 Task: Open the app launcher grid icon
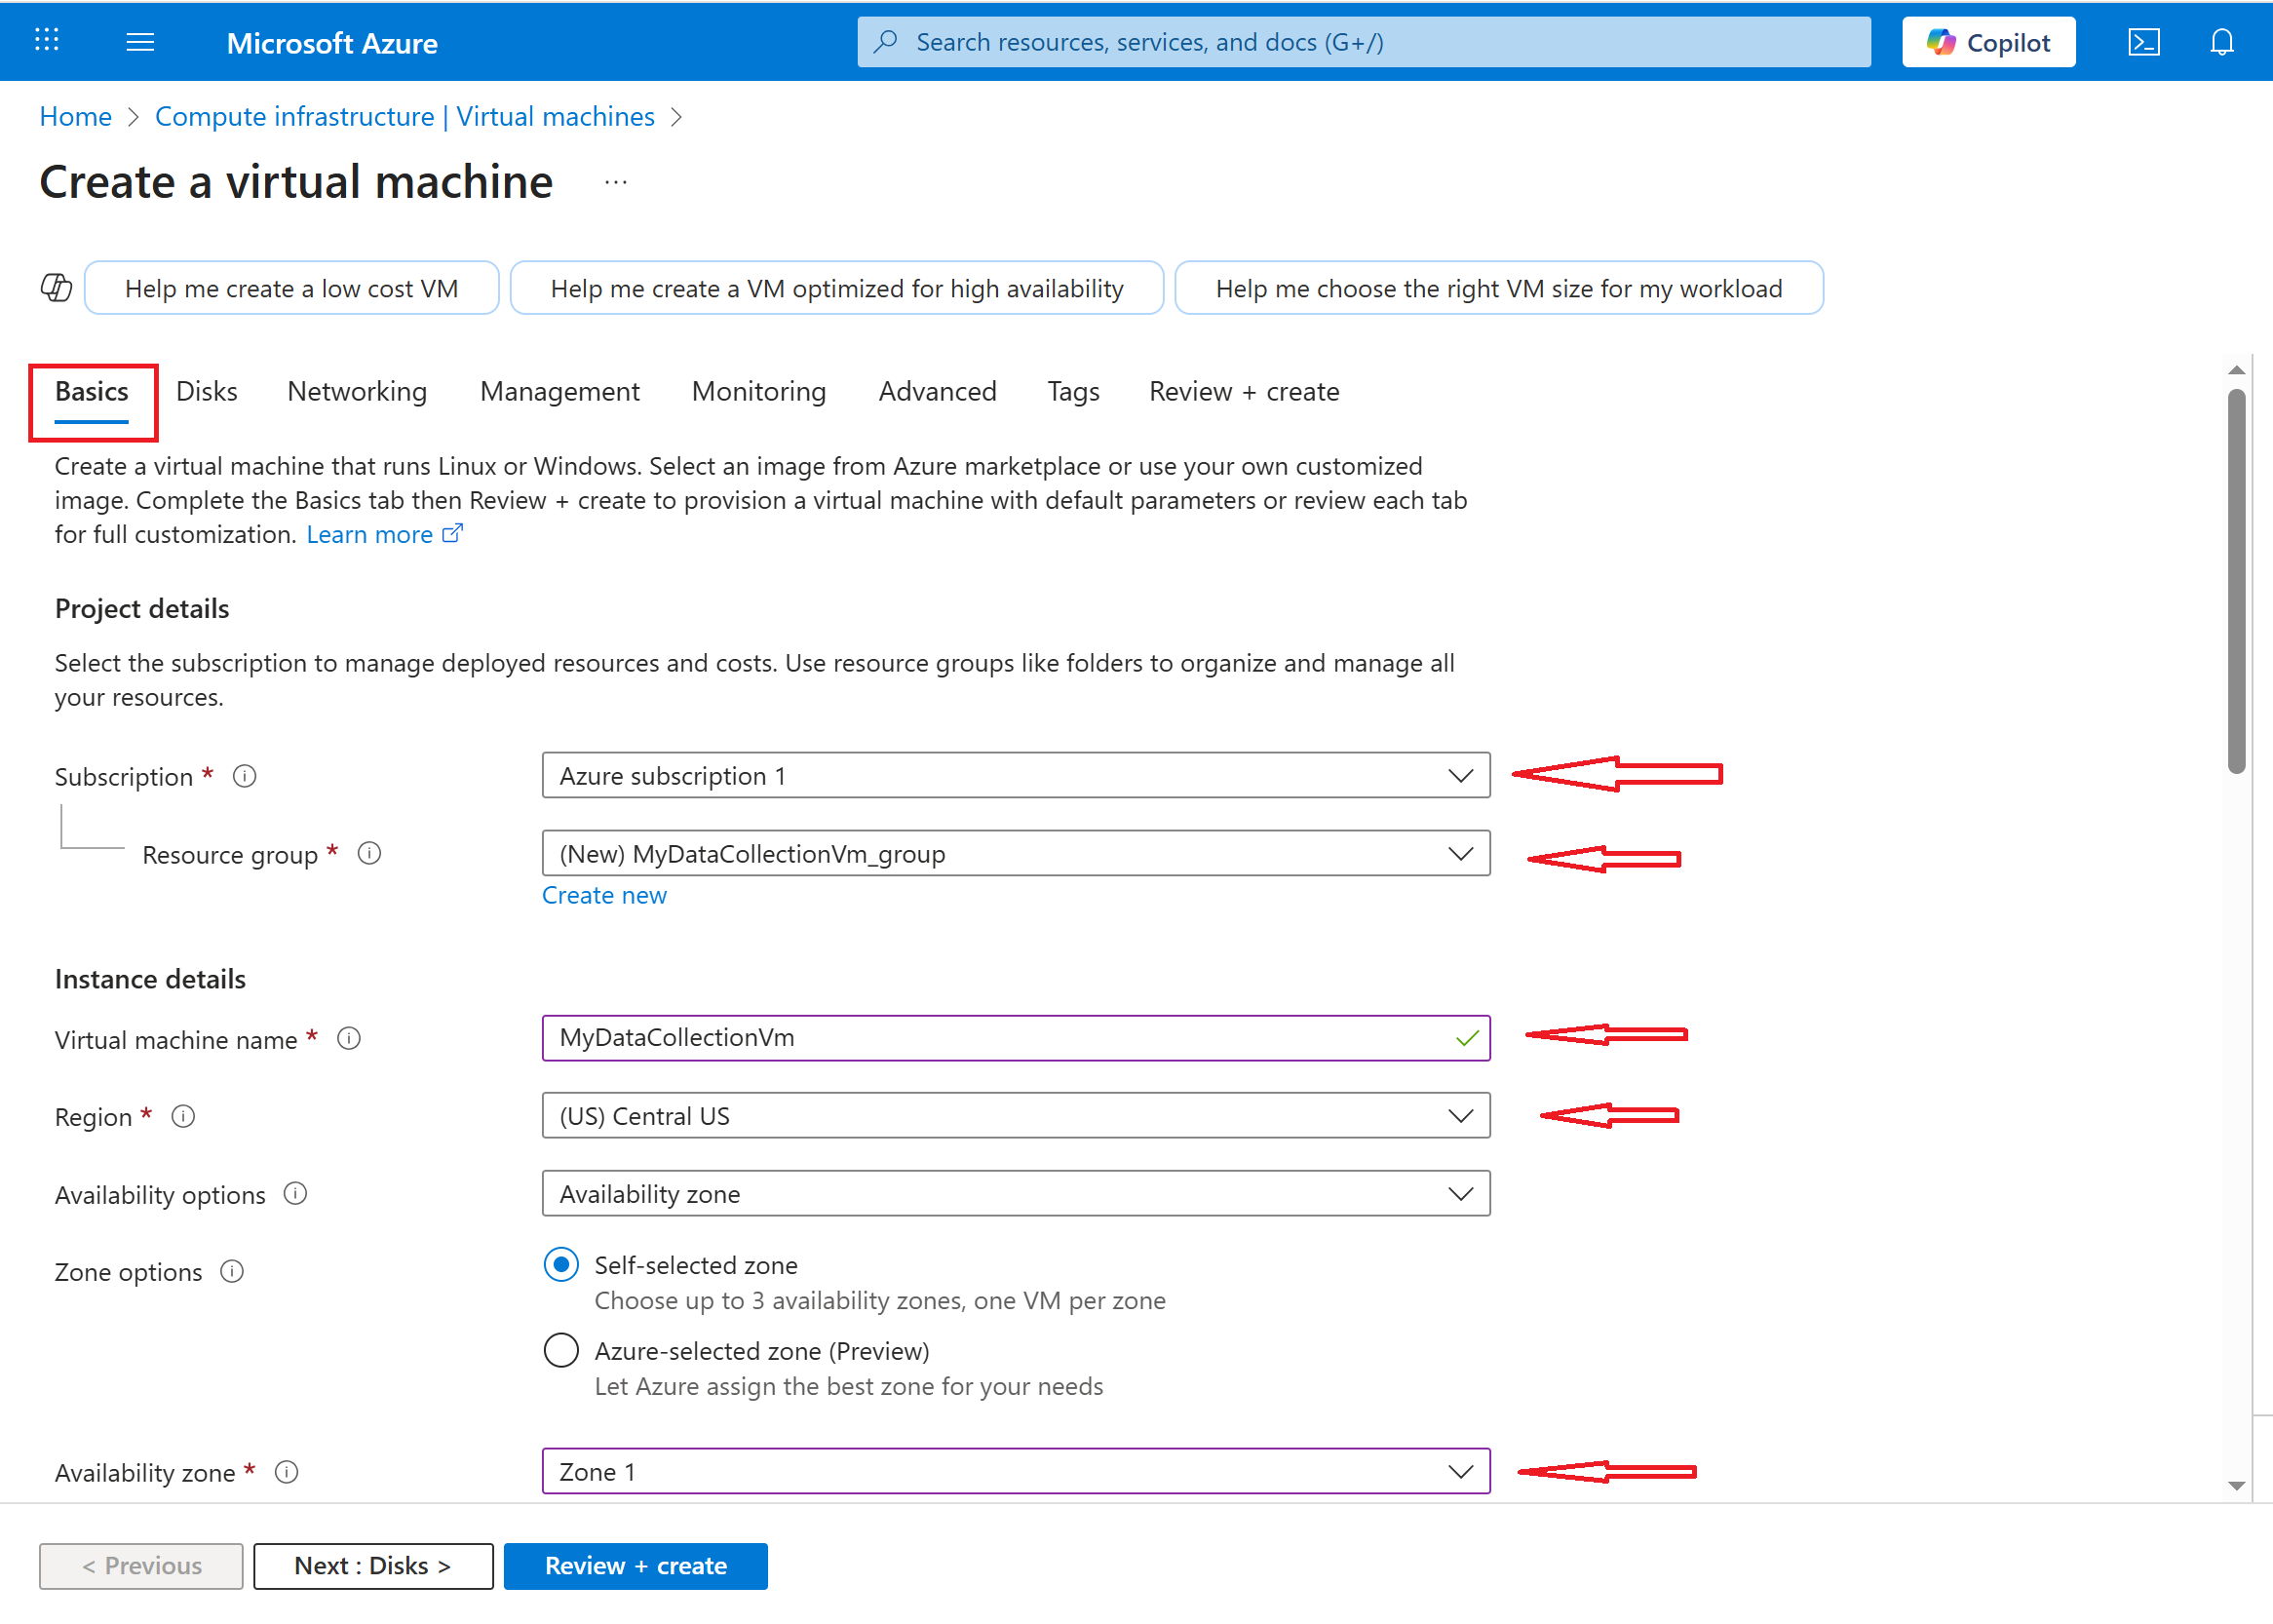47,41
